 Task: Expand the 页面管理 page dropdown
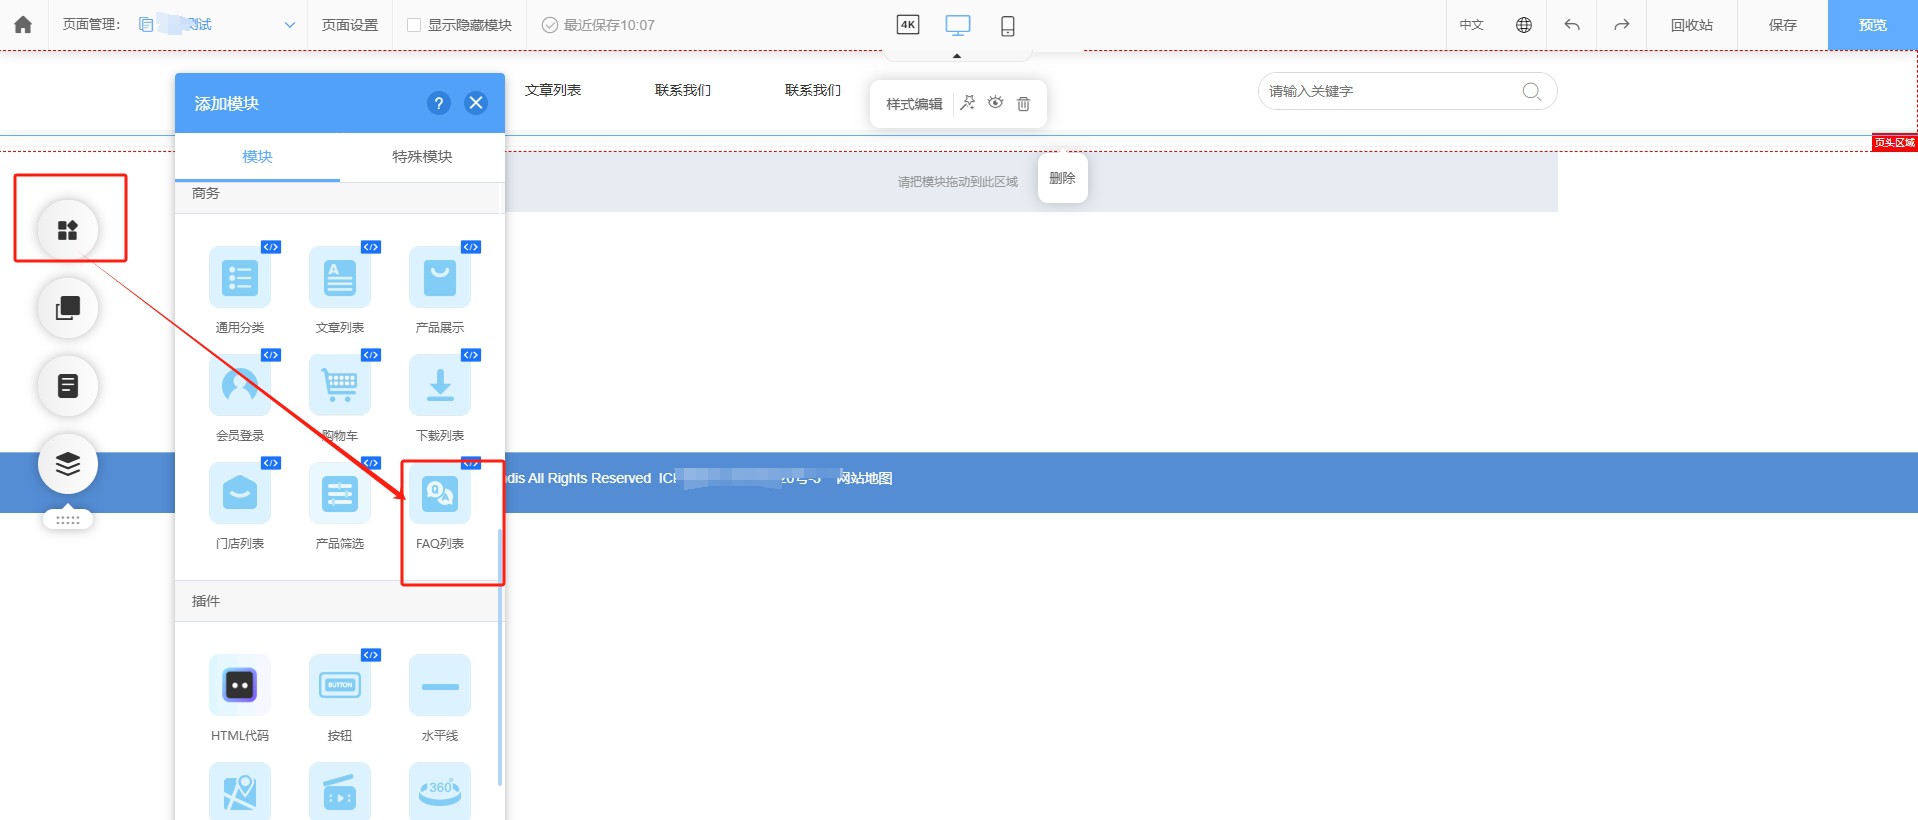pyautogui.click(x=290, y=25)
